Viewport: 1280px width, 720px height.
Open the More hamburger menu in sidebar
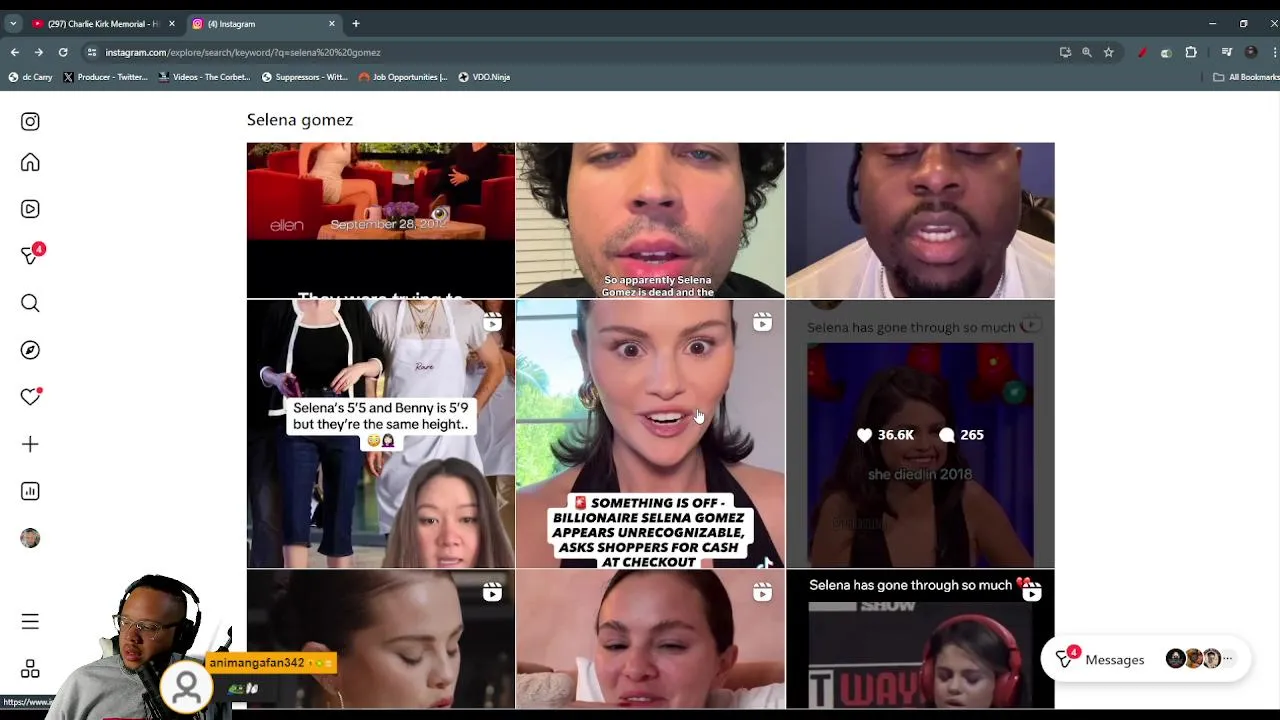click(x=30, y=622)
